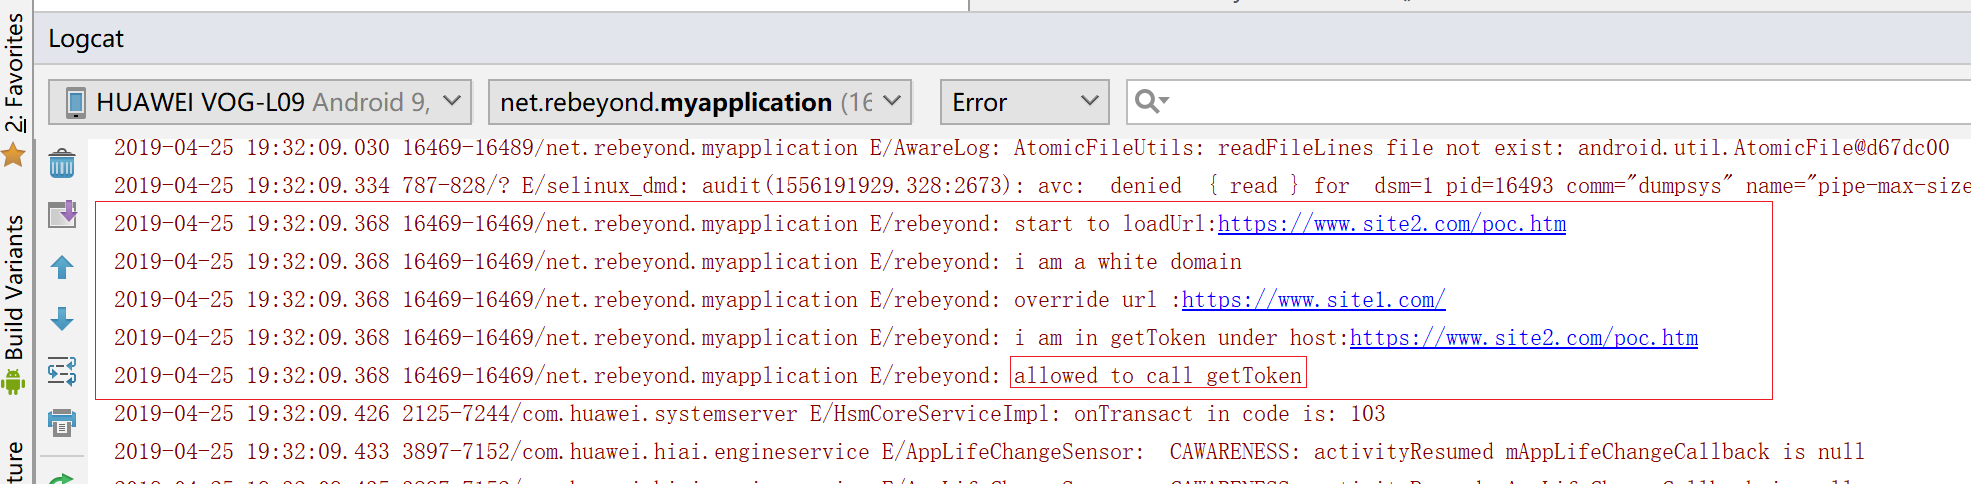Viewport: 1971px width, 484px height.
Task: Click the scroll to end icon
Action: pyautogui.click(x=62, y=214)
